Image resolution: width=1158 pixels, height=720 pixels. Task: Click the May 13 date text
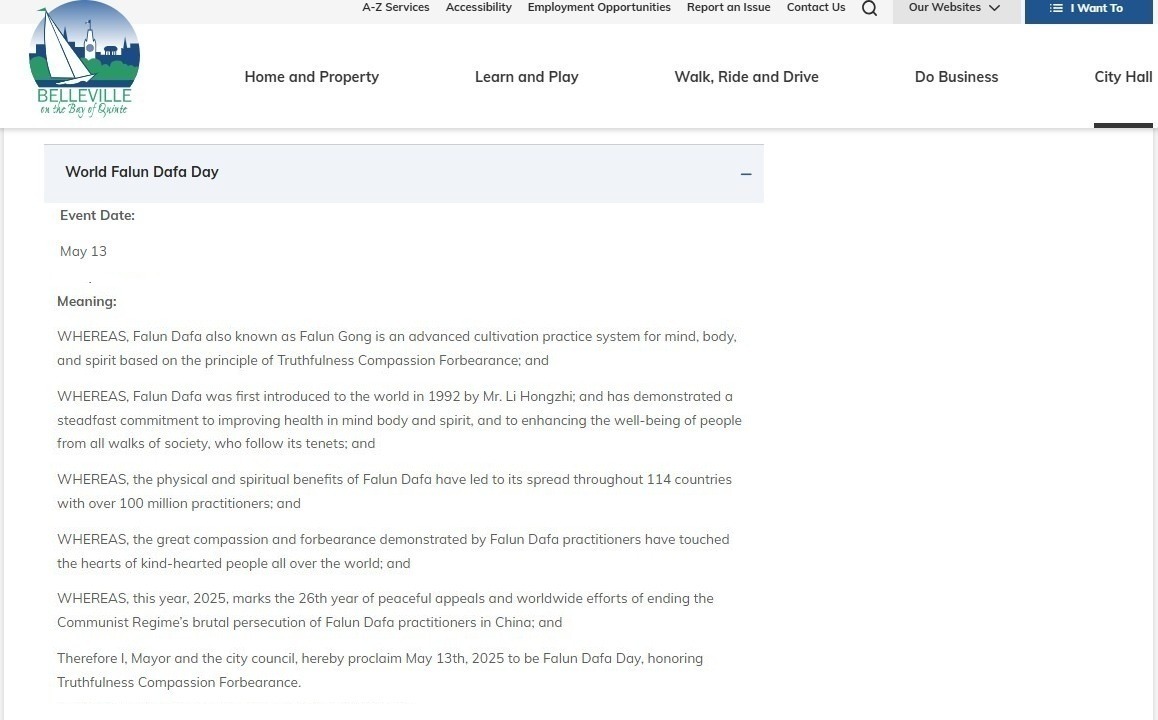83,252
